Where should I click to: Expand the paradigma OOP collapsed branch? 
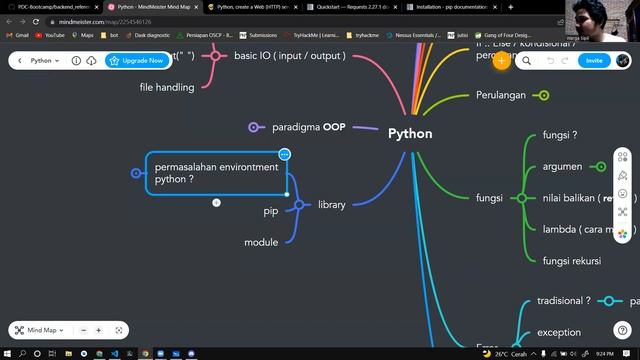(253, 127)
